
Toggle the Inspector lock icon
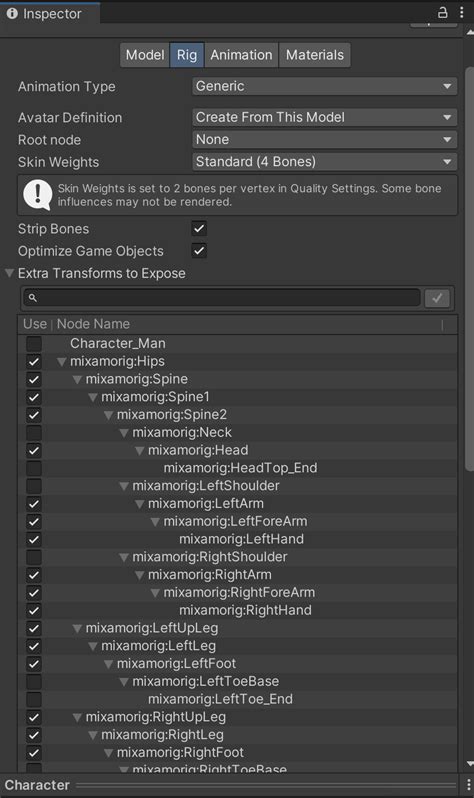[x=442, y=12]
